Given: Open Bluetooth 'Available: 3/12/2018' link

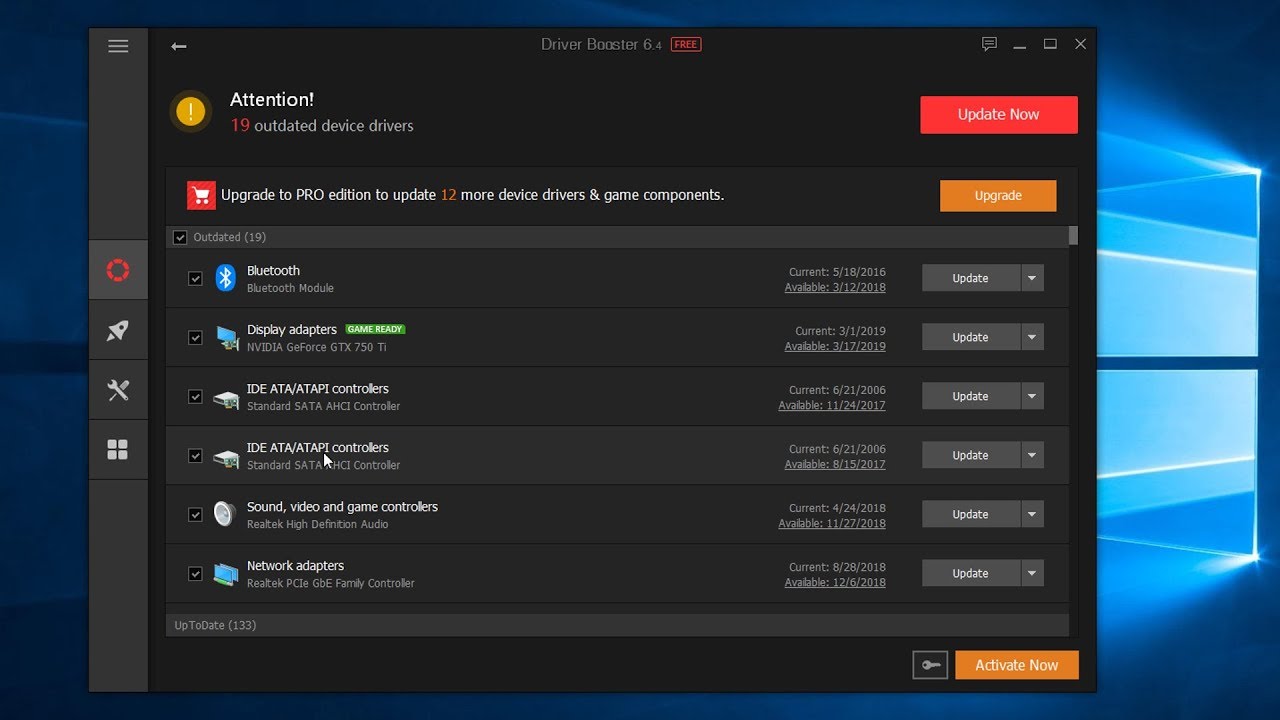Looking at the screenshot, I should (835, 288).
